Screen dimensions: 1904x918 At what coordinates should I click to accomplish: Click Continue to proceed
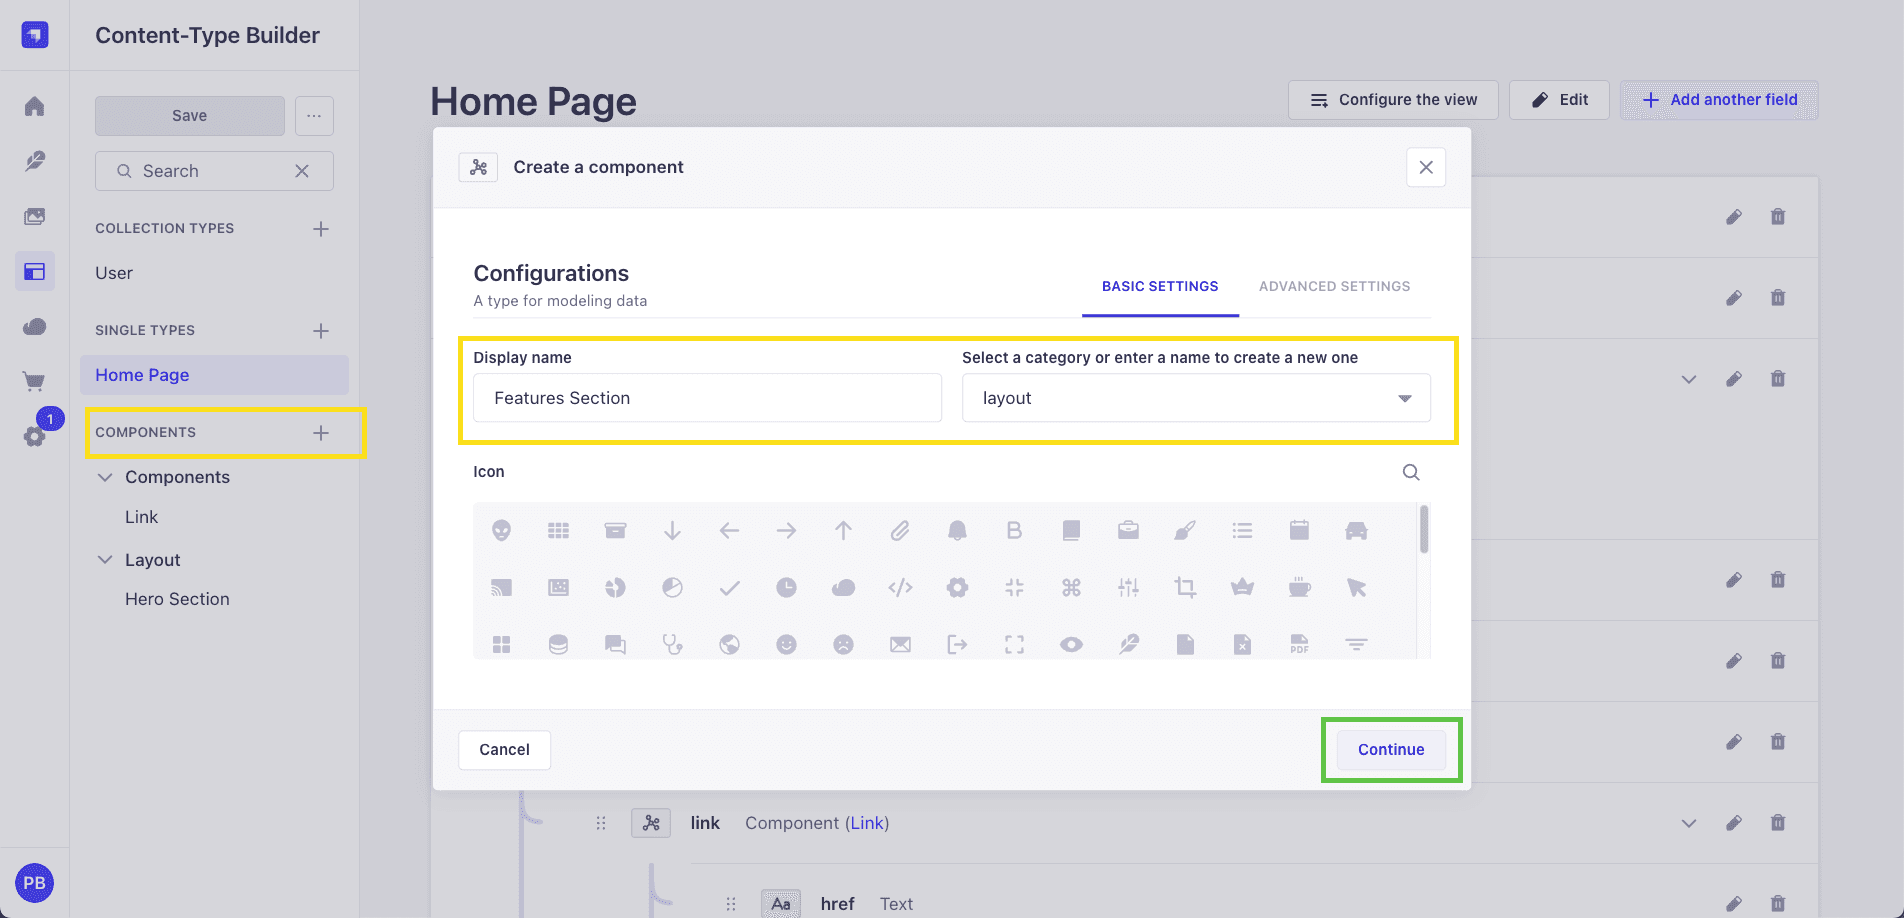(1391, 749)
